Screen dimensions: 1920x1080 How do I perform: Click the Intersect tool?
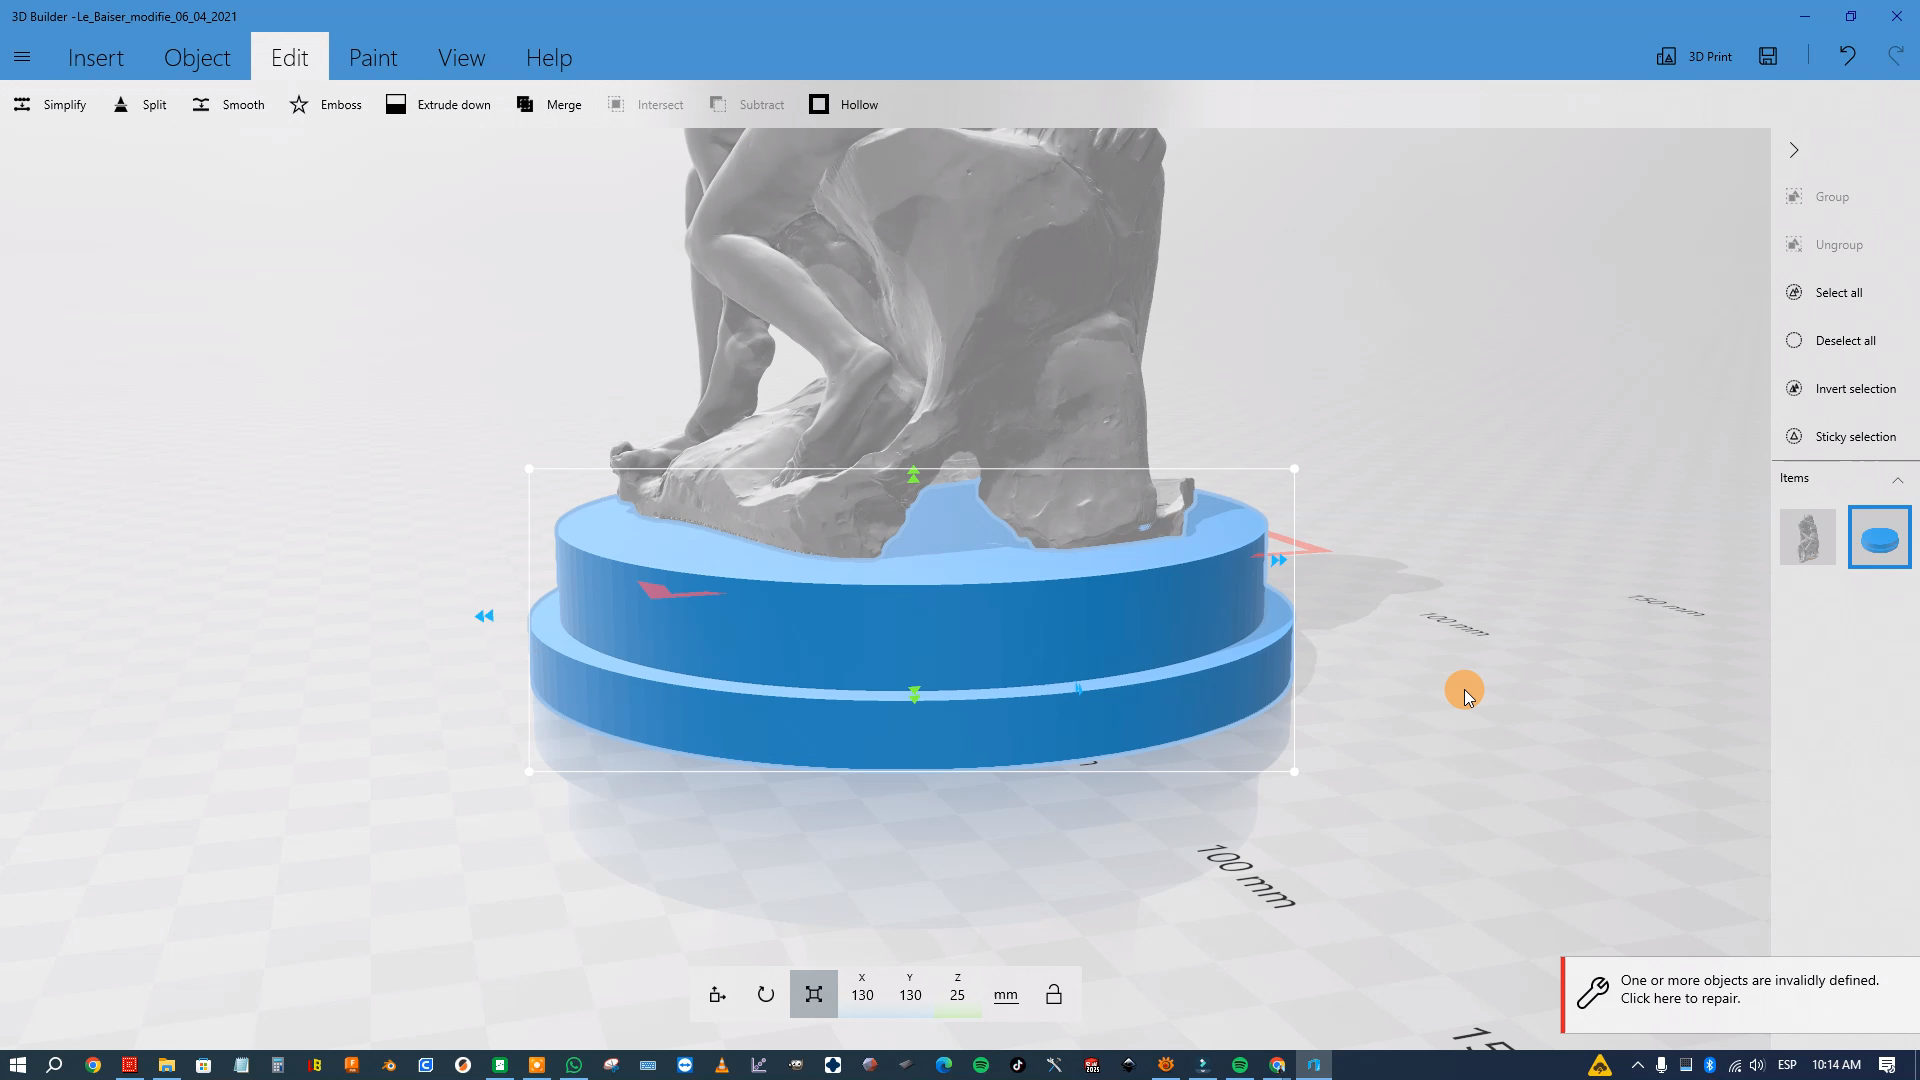645,104
